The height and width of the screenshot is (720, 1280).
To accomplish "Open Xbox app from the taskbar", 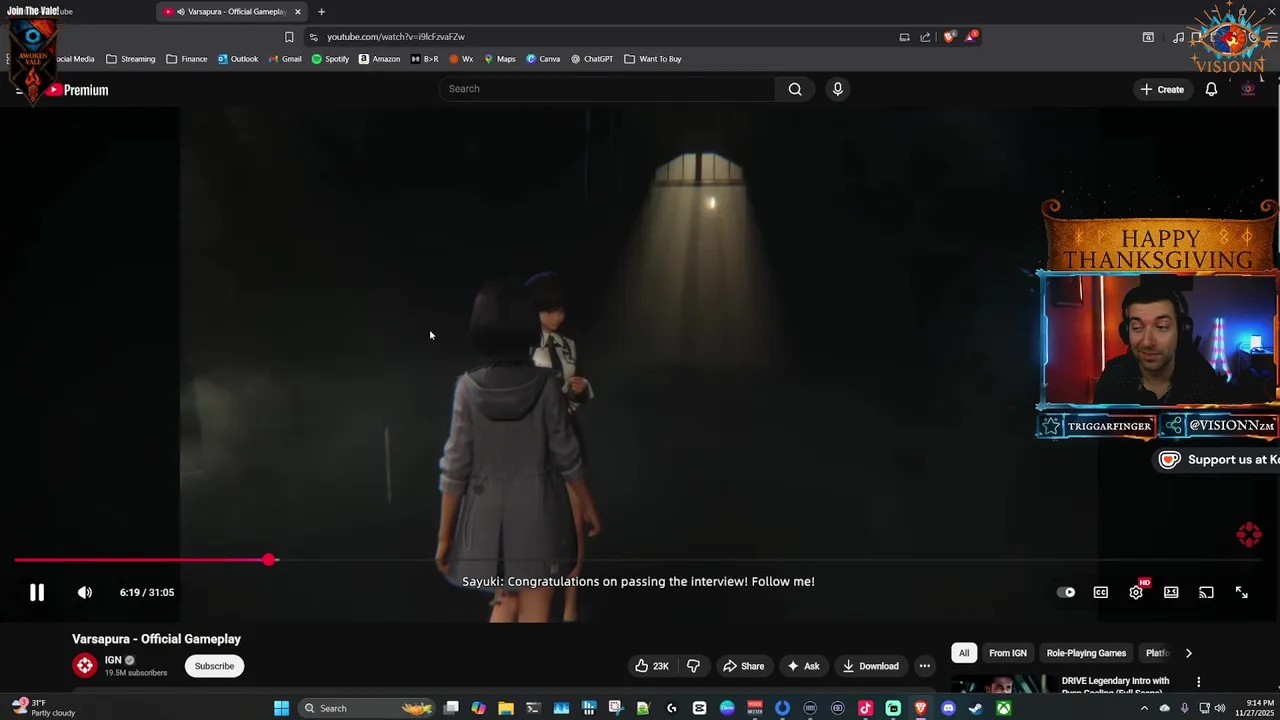I will click(x=1003, y=708).
